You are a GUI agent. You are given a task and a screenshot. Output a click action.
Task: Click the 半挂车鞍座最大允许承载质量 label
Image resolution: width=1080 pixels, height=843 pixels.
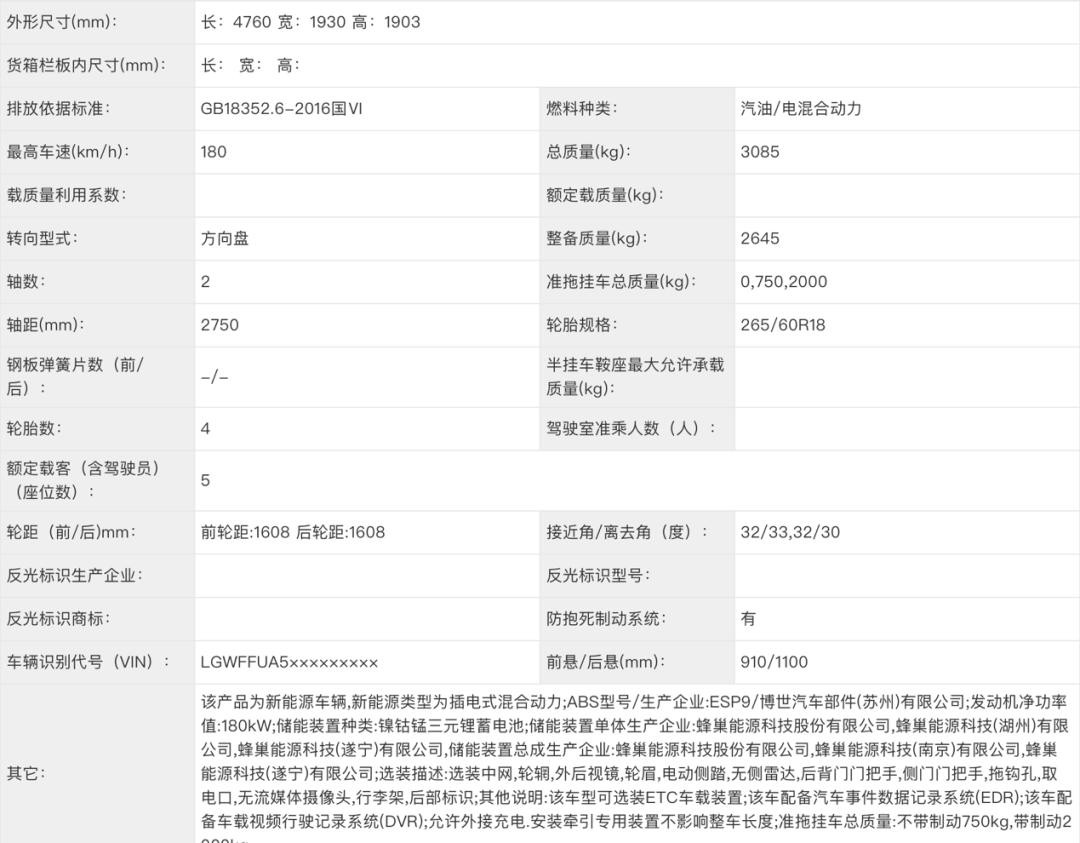click(x=635, y=377)
